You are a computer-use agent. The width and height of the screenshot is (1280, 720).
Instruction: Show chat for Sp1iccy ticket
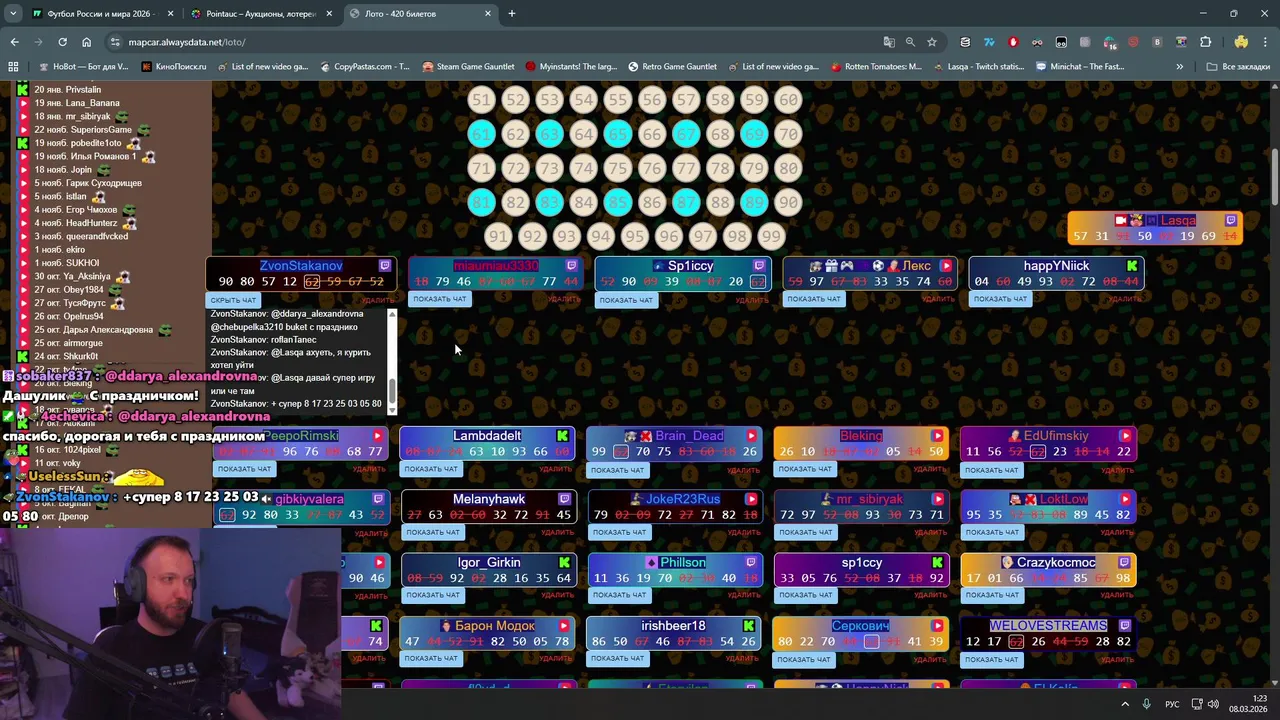point(627,300)
